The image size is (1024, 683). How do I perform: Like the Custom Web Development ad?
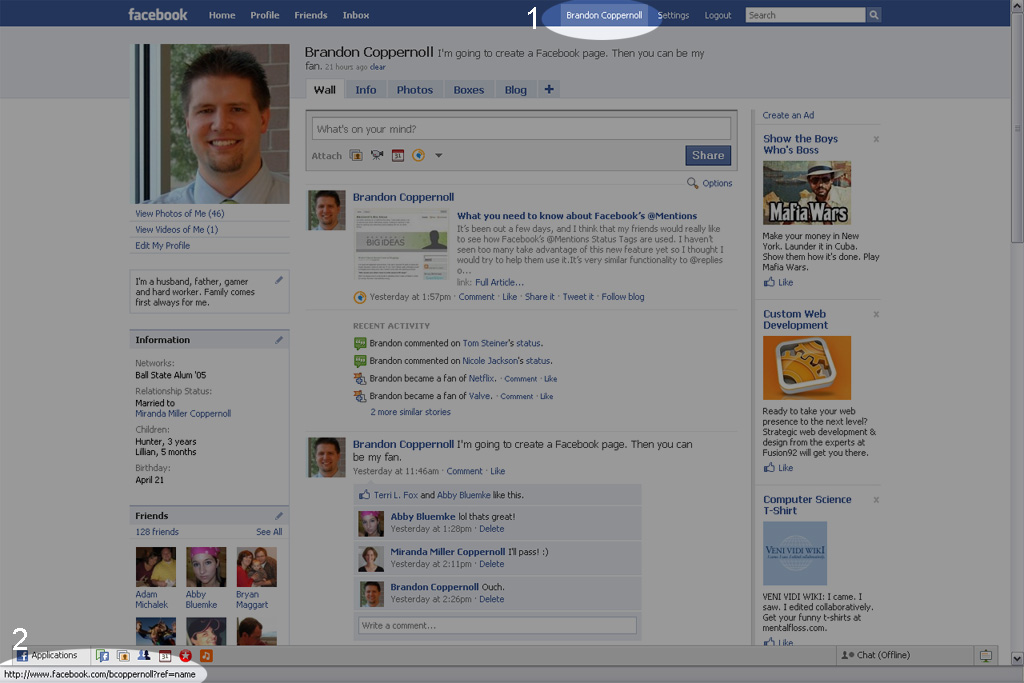pos(778,468)
